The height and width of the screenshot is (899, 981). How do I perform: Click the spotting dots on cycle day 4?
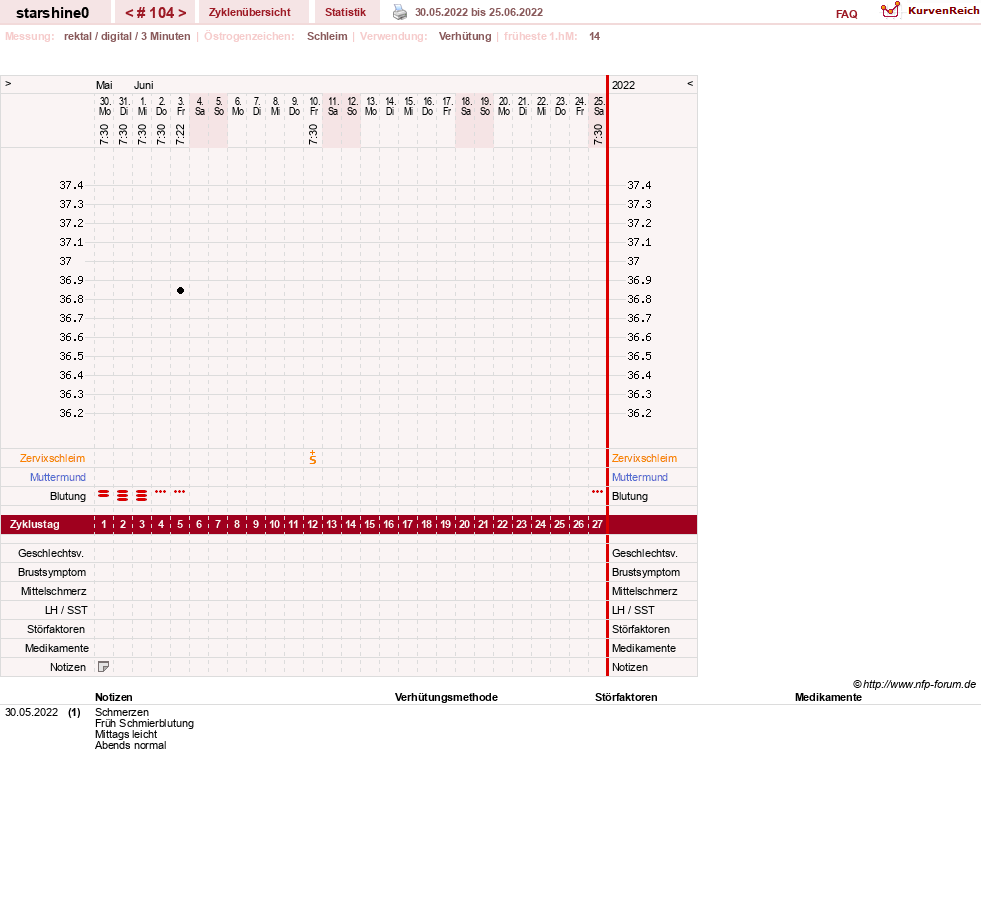point(161,492)
